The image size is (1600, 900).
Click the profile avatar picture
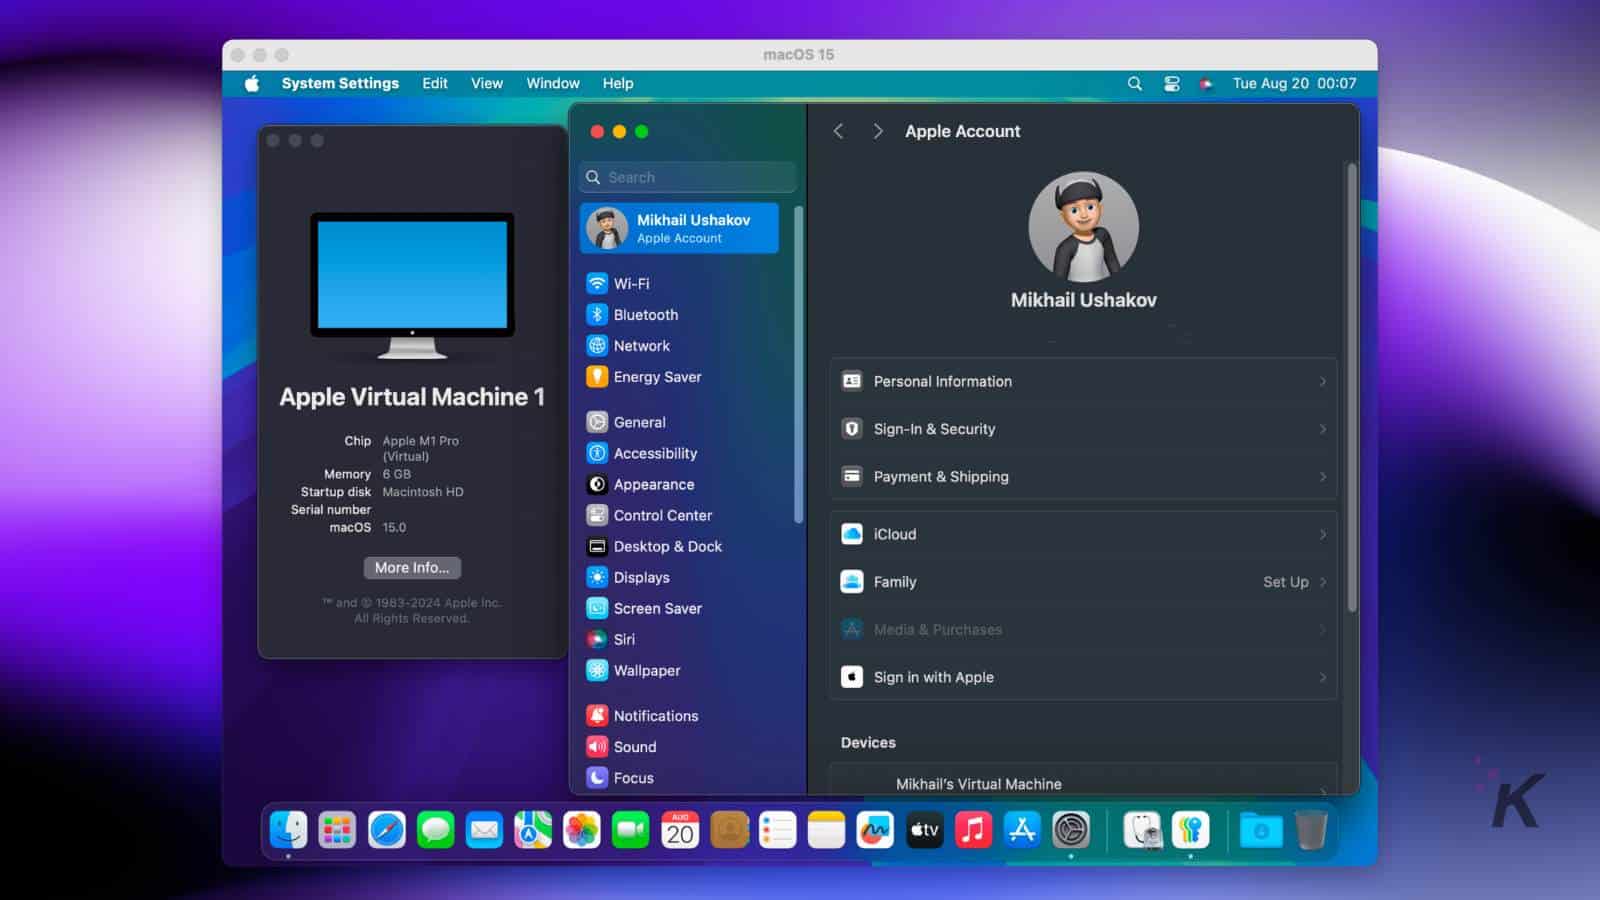[1083, 227]
